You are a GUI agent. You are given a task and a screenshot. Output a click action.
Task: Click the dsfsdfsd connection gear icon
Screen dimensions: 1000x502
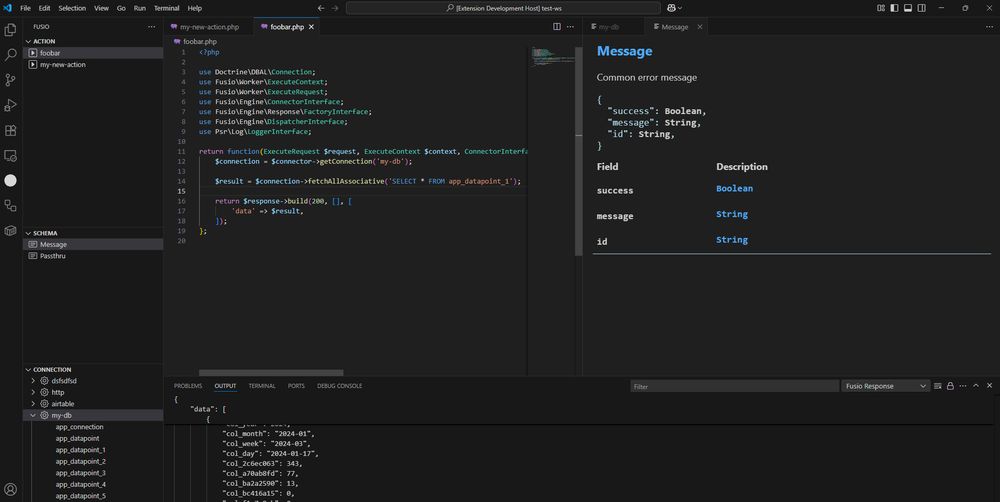click(x=45, y=381)
